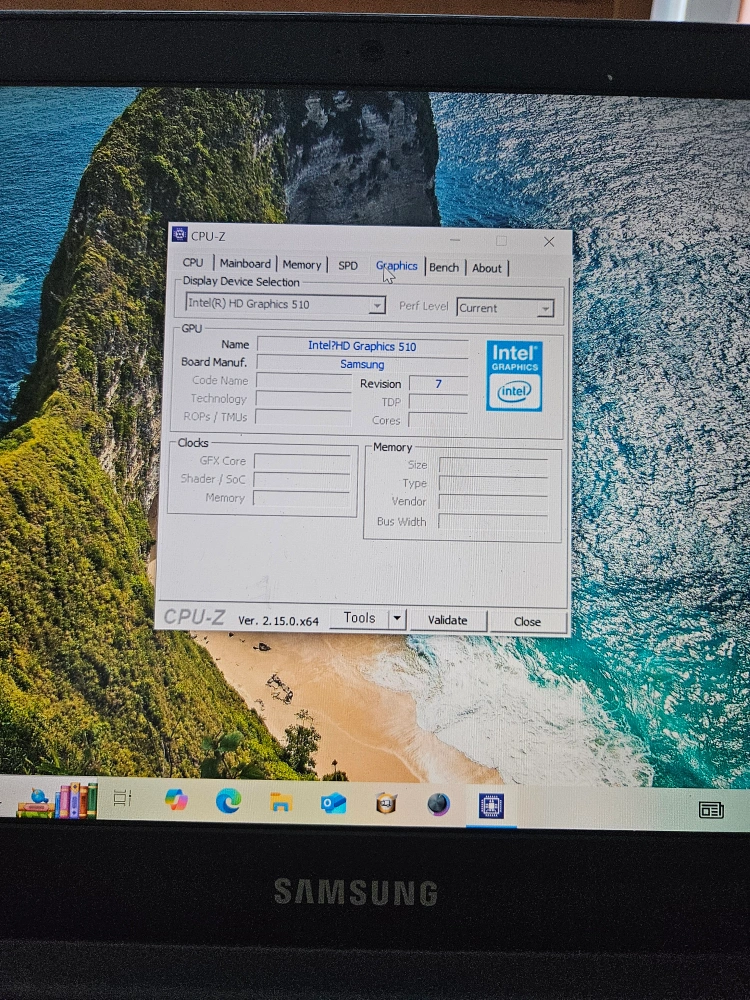Open Task View from the taskbar

click(122, 798)
